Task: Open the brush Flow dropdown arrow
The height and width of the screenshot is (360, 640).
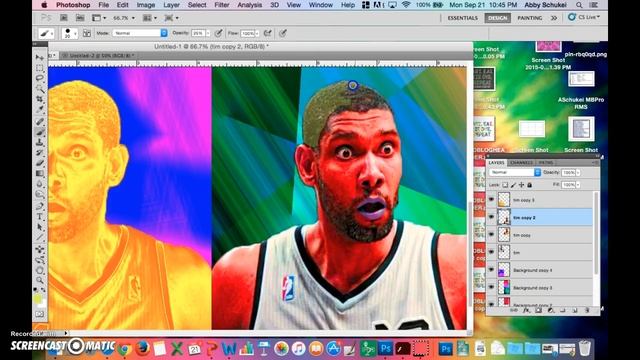Action: click(257, 33)
